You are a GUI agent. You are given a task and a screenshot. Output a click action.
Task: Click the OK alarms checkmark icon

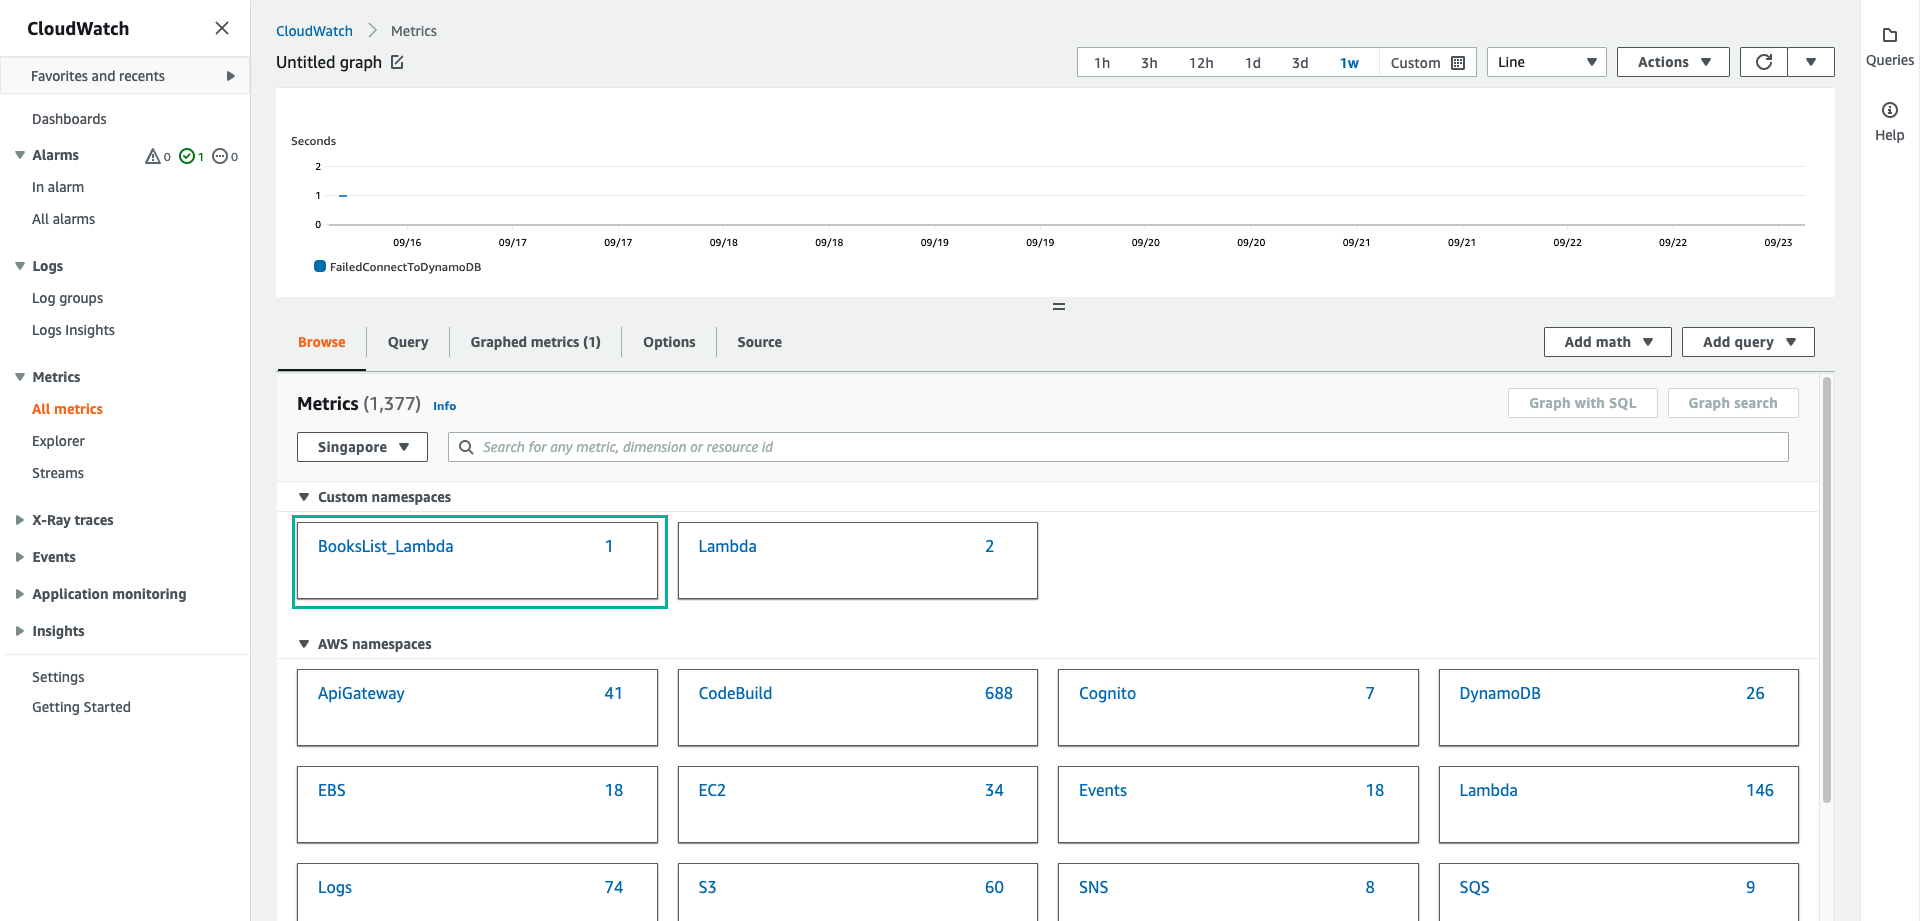pyautogui.click(x=187, y=156)
